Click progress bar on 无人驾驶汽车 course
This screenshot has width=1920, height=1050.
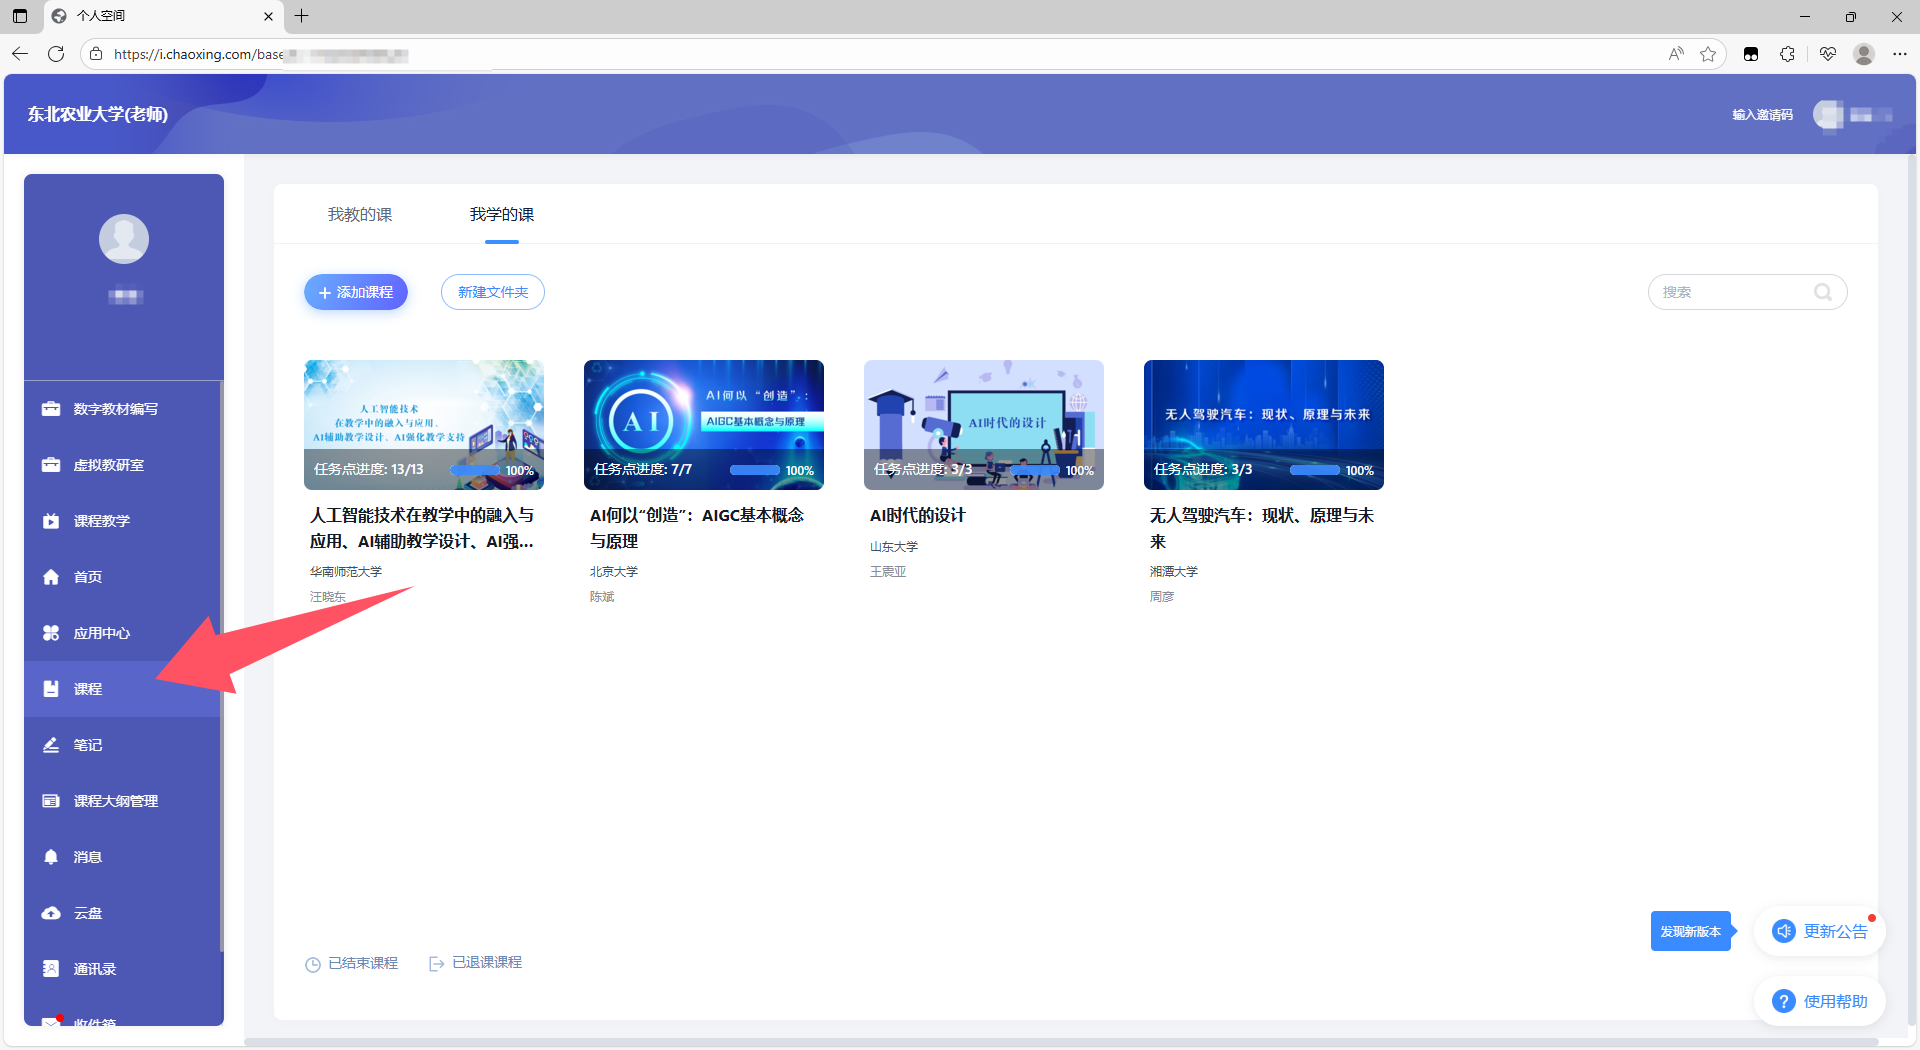point(1315,470)
